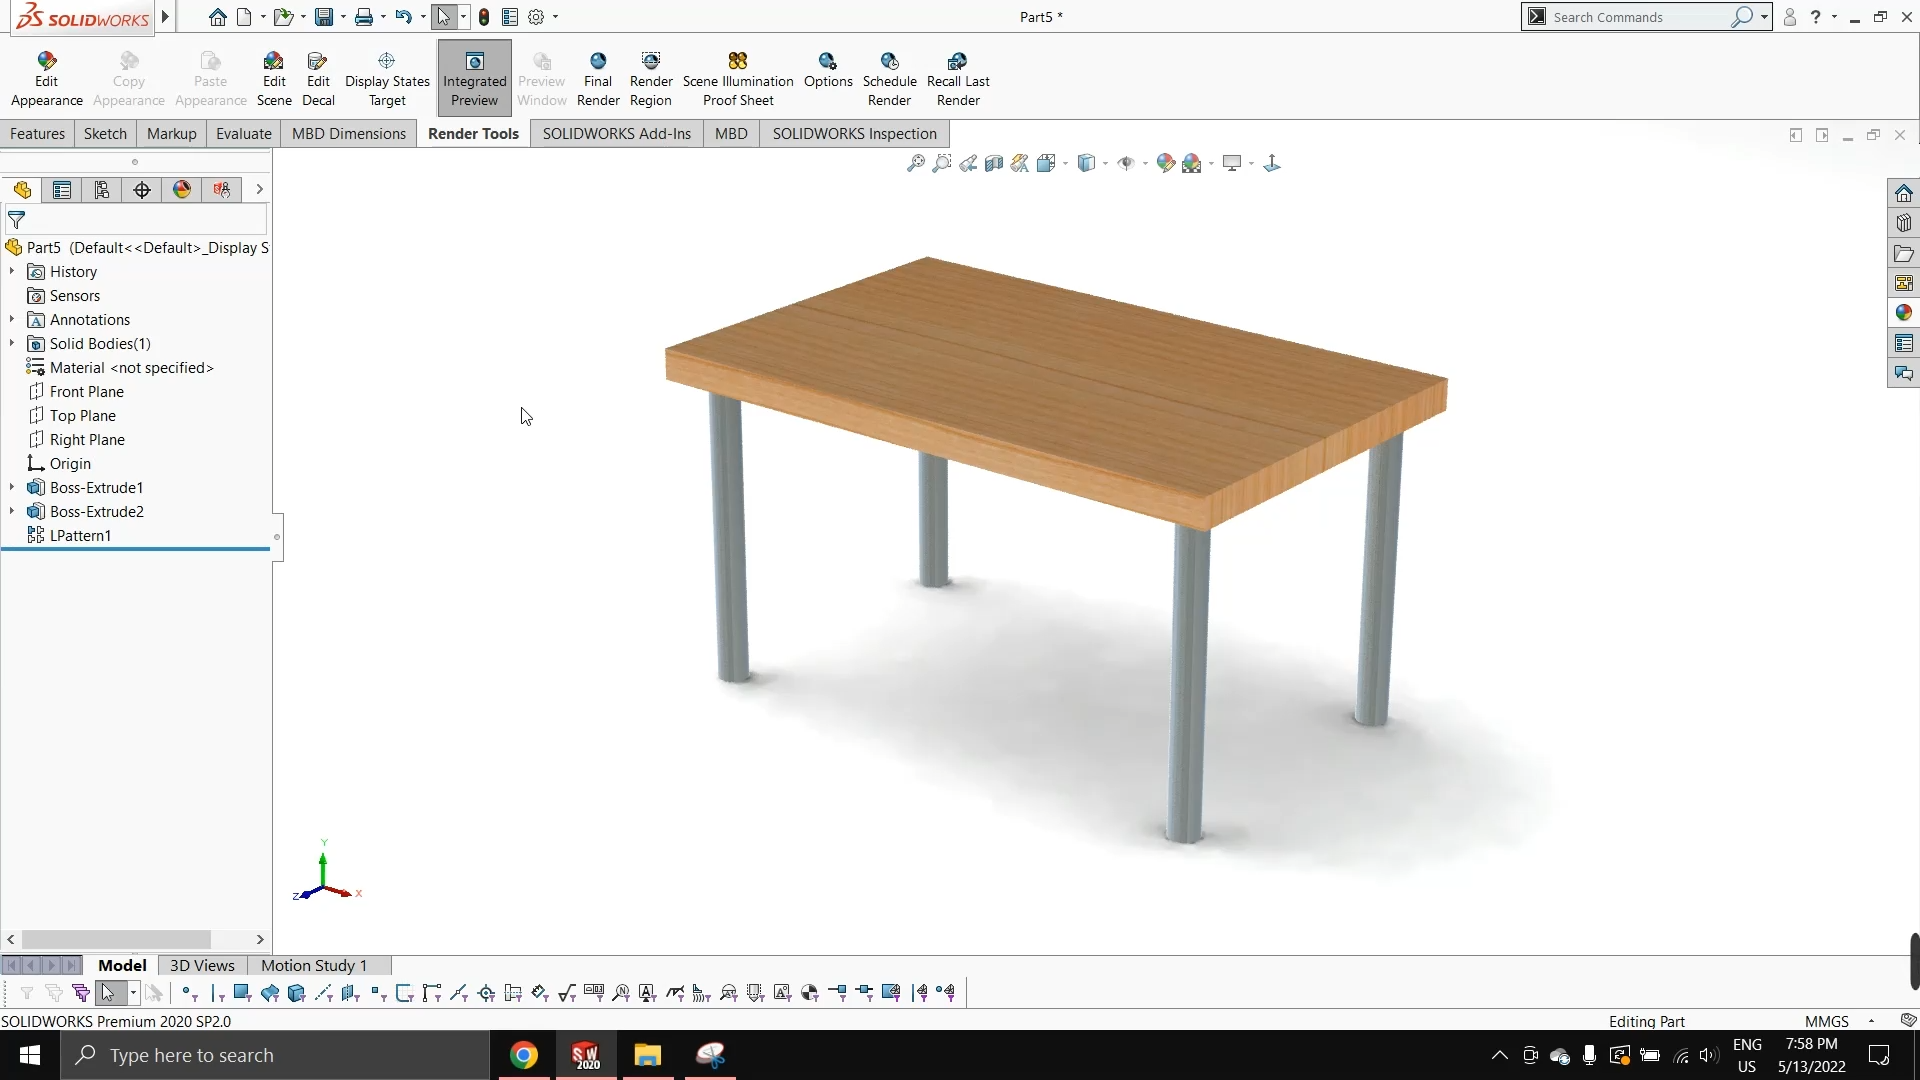Viewport: 1920px width, 1080px height.
Task: Open Appearances task pane color ball
Action: (x=1903, y=313)
